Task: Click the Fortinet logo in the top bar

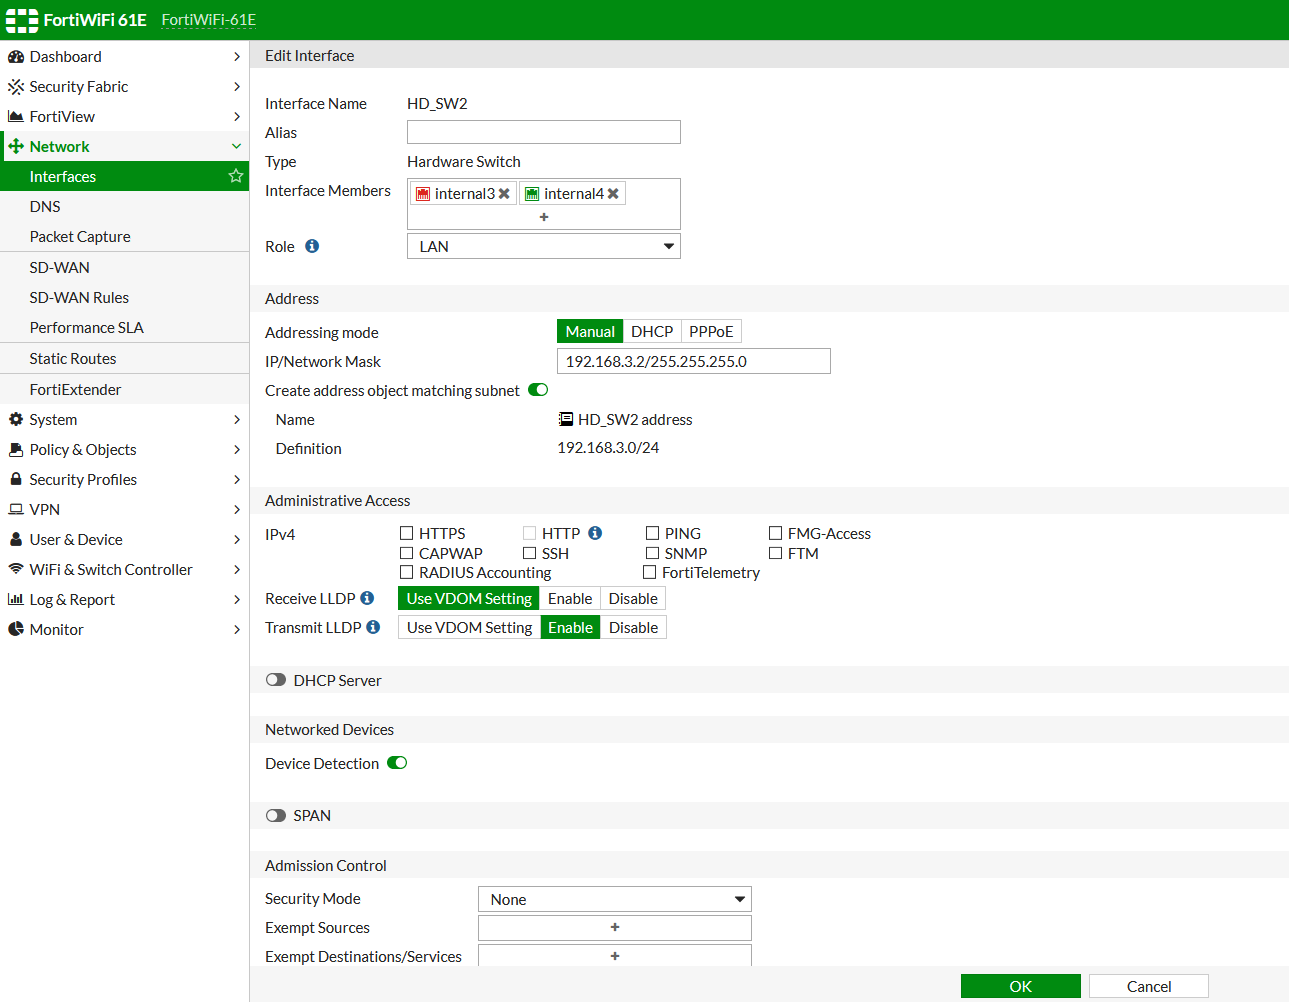Action: tap(21, 19)
